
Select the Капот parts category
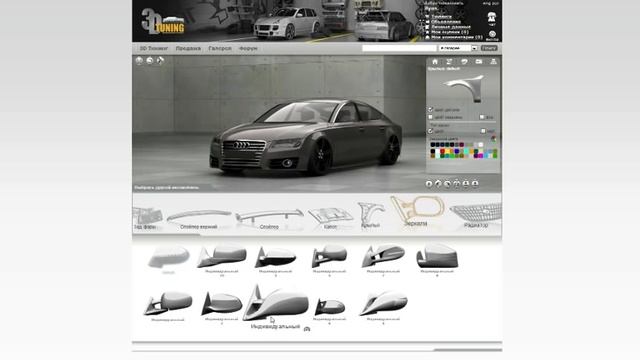click(330, 218)
